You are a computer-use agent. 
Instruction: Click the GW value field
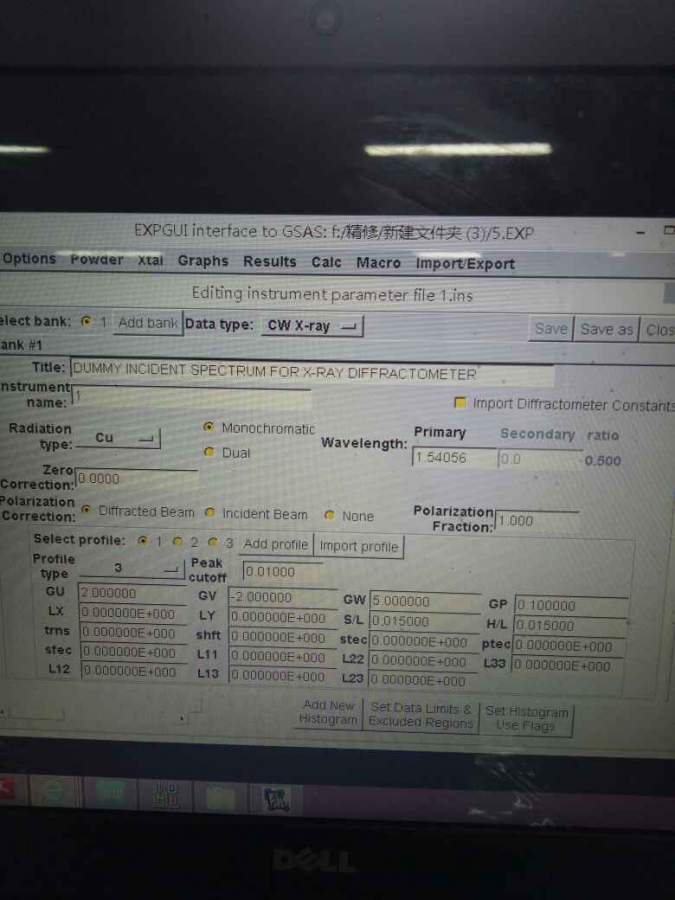[425, 602]
